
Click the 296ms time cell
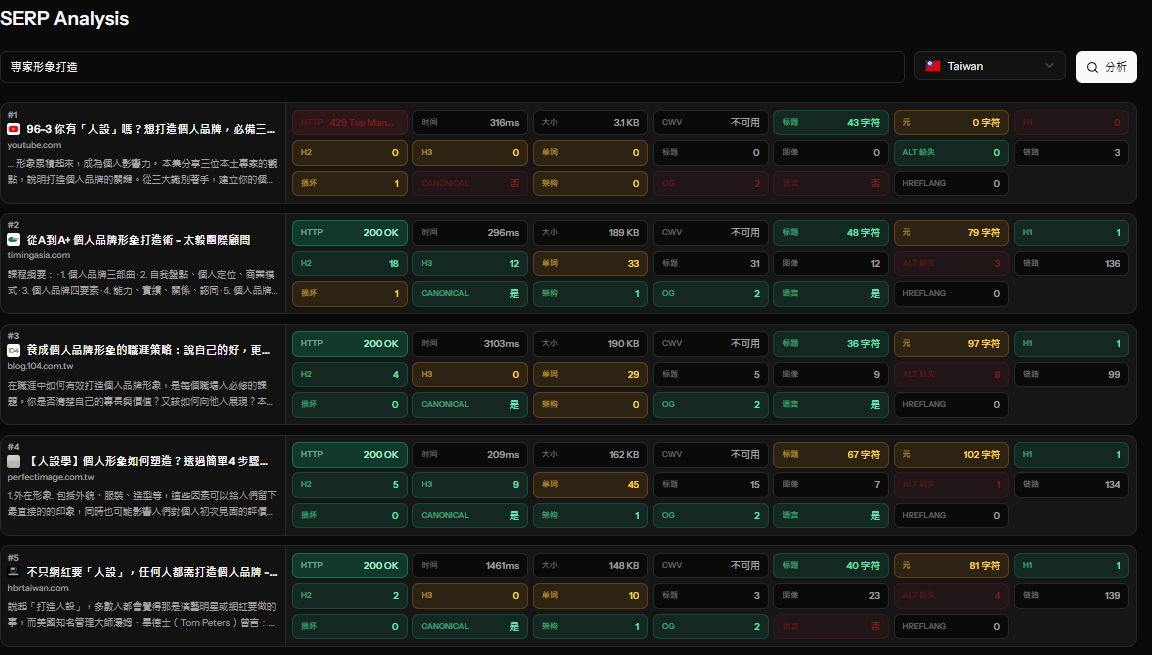click(x=470, y=233)
